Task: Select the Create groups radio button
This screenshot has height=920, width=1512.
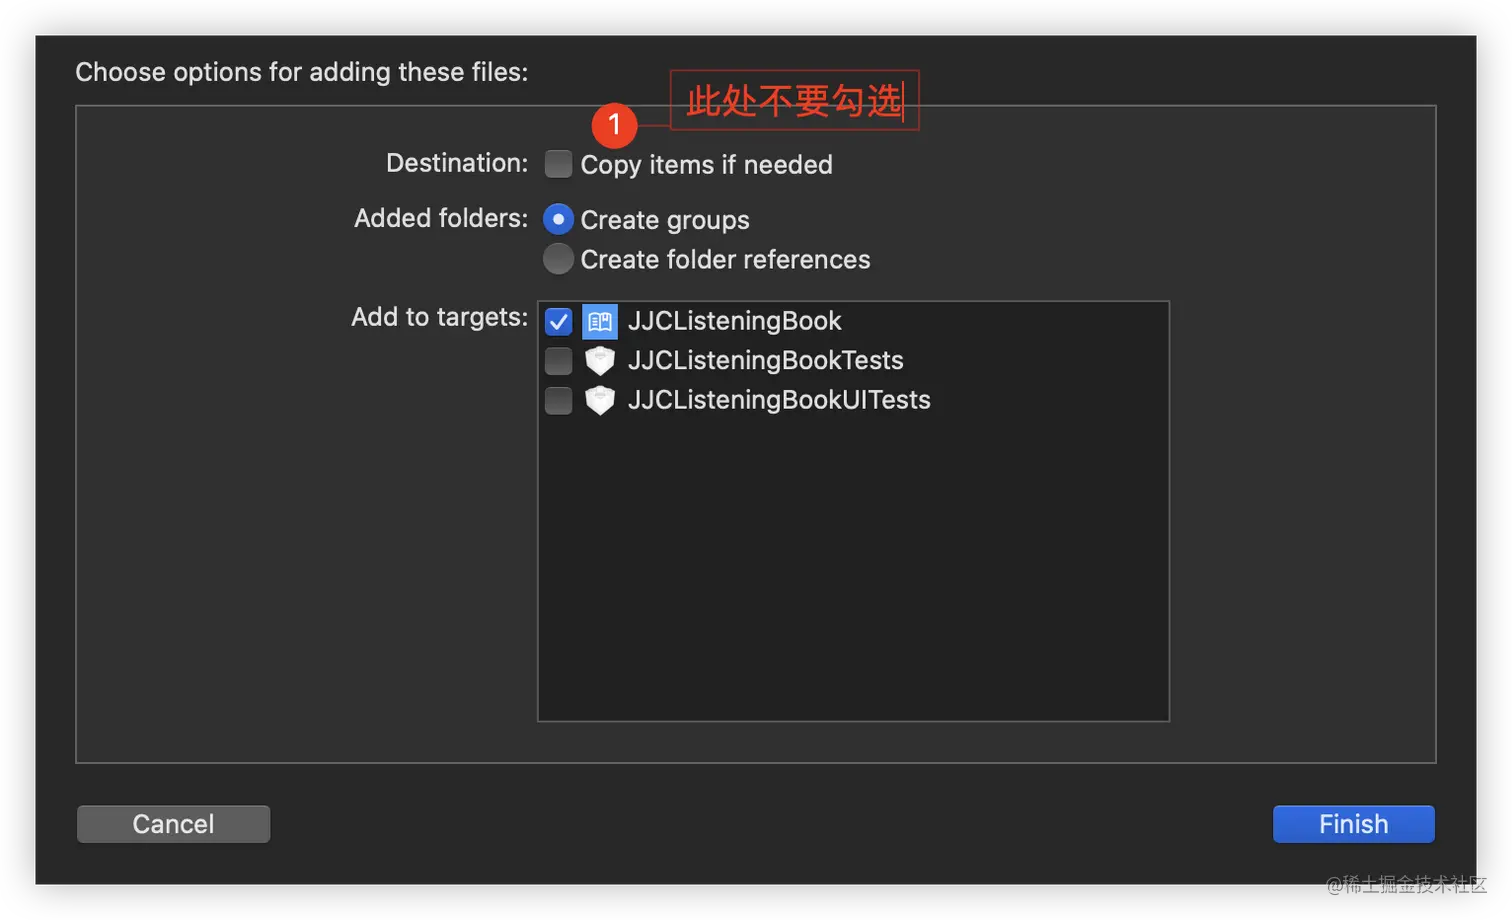Action: (x=558, y=219)
